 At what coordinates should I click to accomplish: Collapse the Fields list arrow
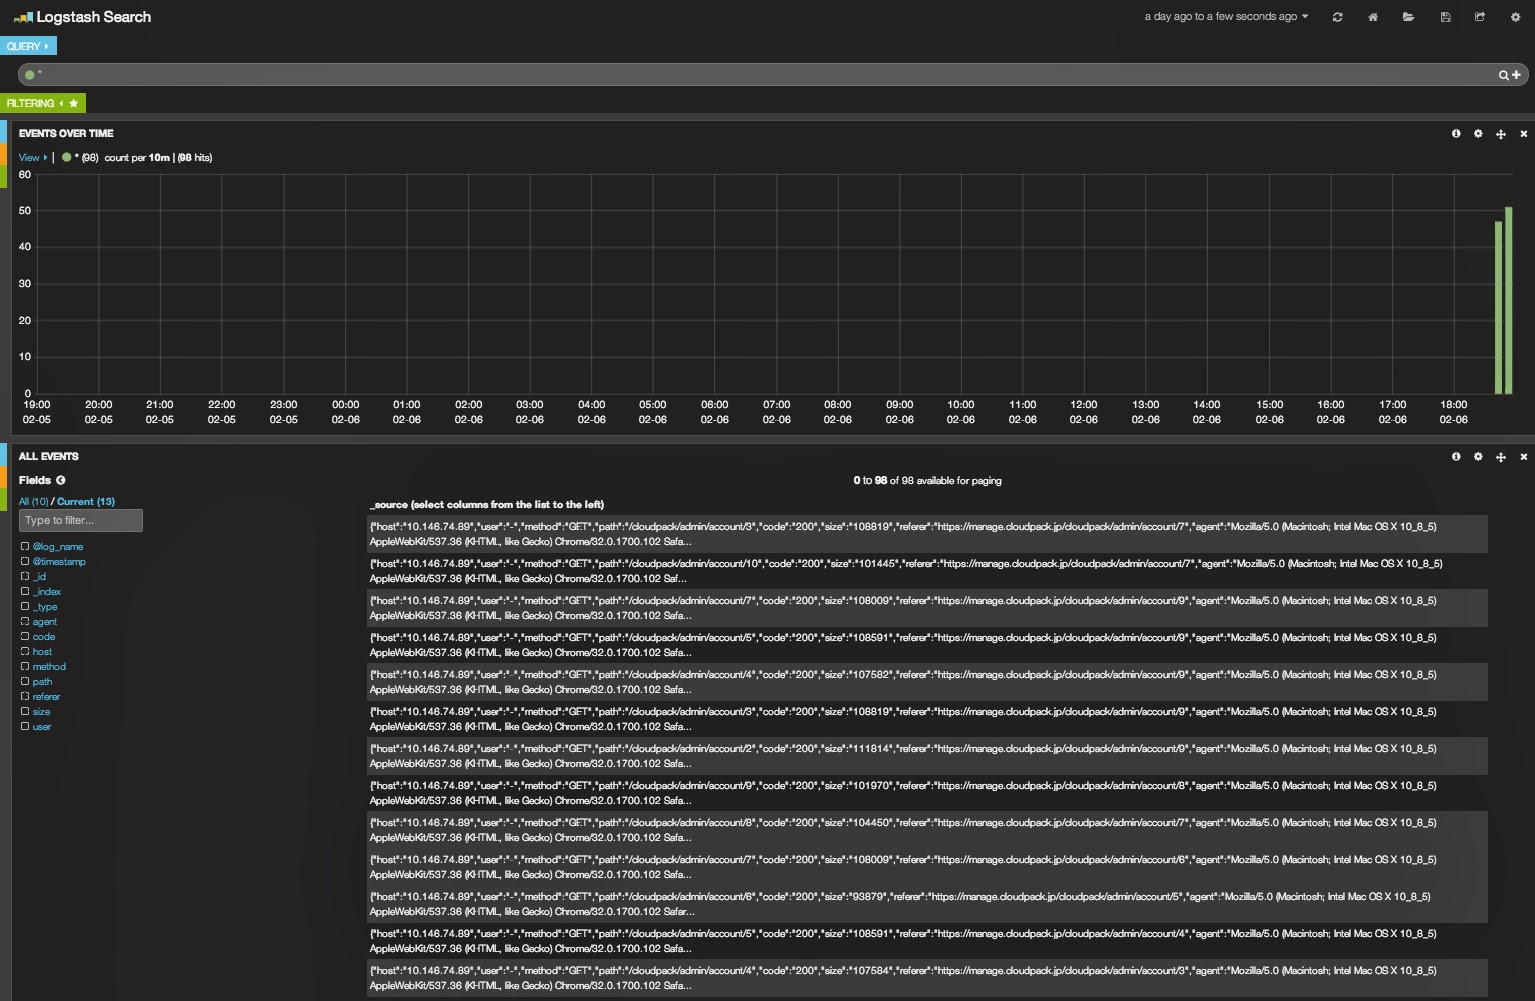(x=60, y=480)
